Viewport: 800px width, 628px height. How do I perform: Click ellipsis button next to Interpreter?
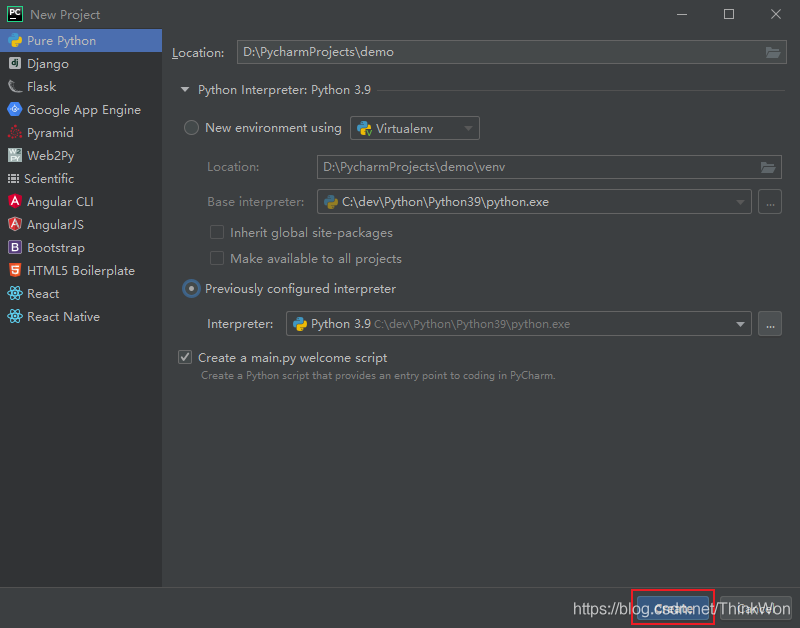pyautogui.click(x=770, y=324)
